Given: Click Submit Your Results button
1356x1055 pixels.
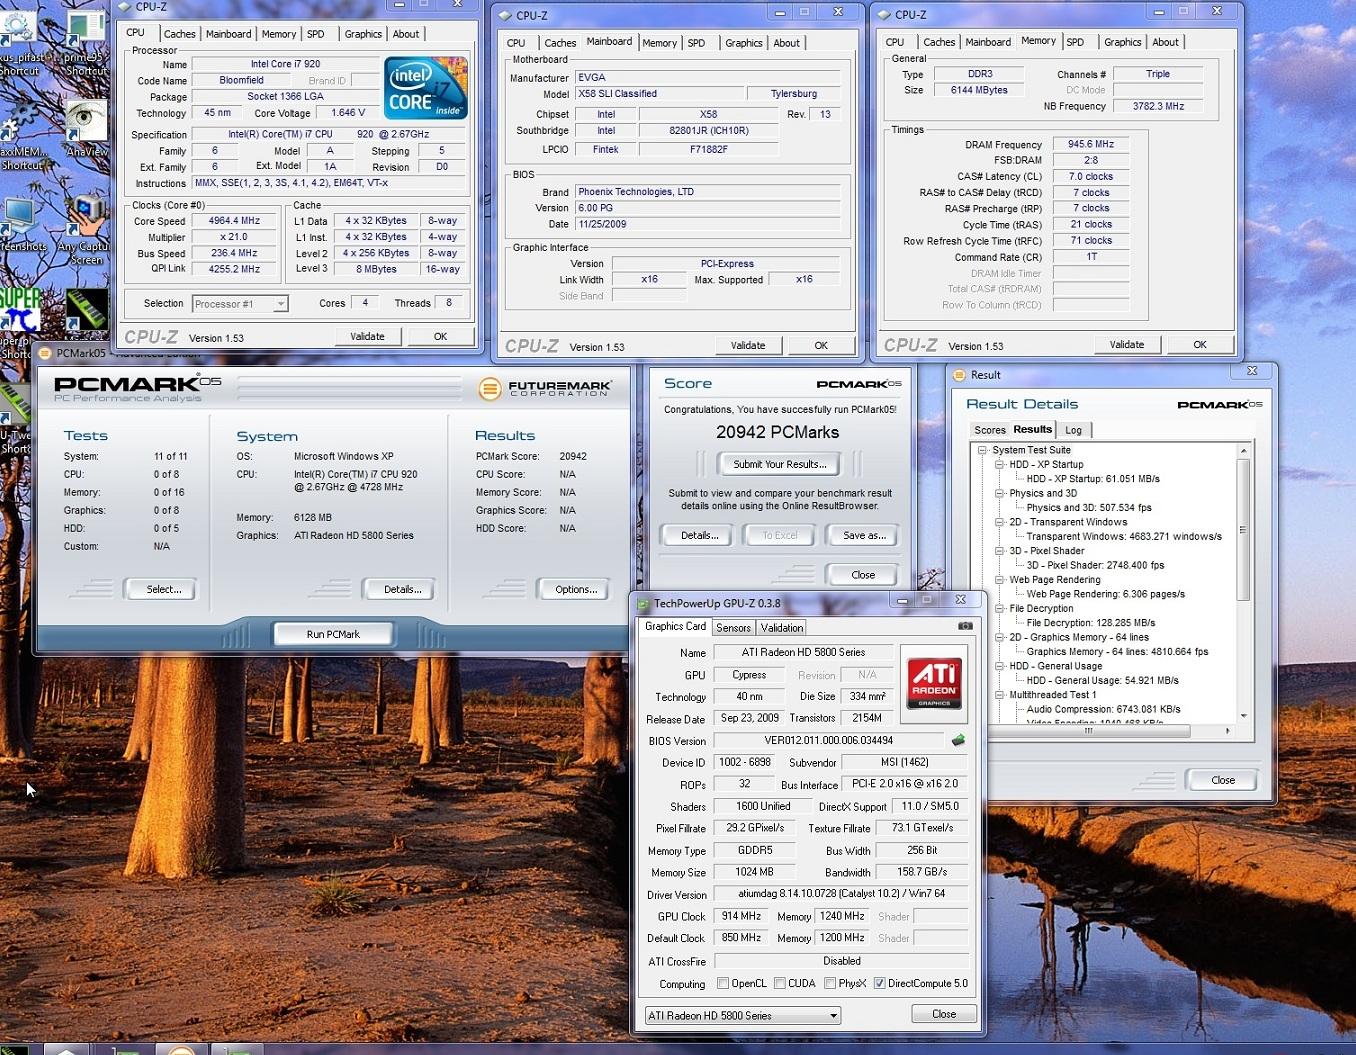Looking at the screenshot, I should click(x=780, y=464).
